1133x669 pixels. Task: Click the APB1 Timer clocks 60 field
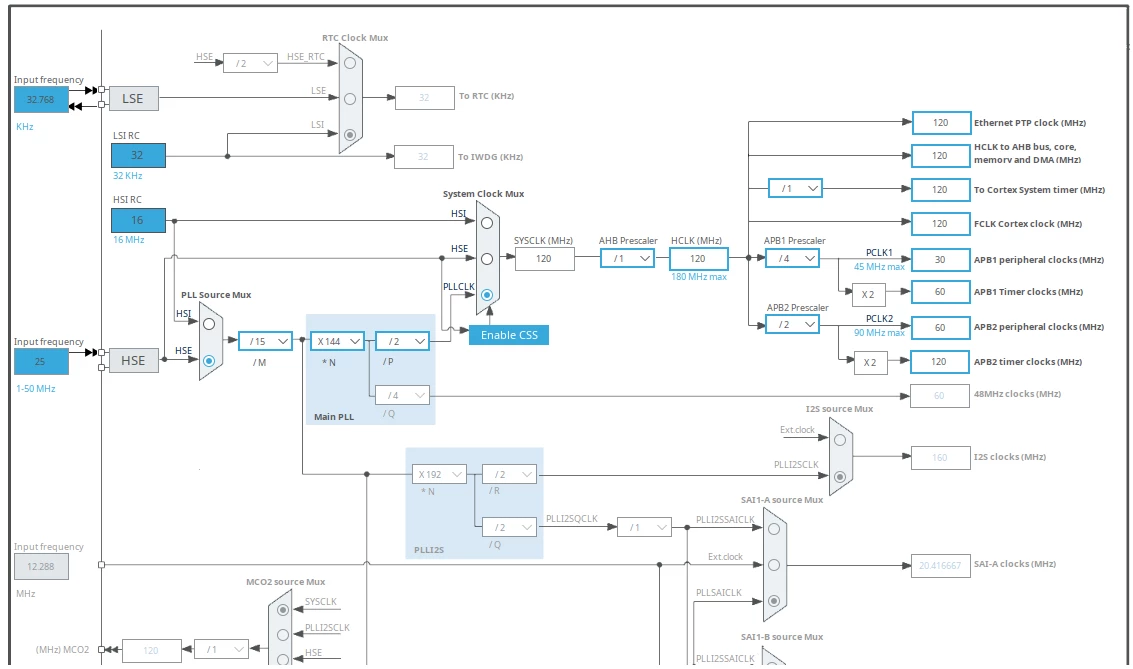click(941, 292)
